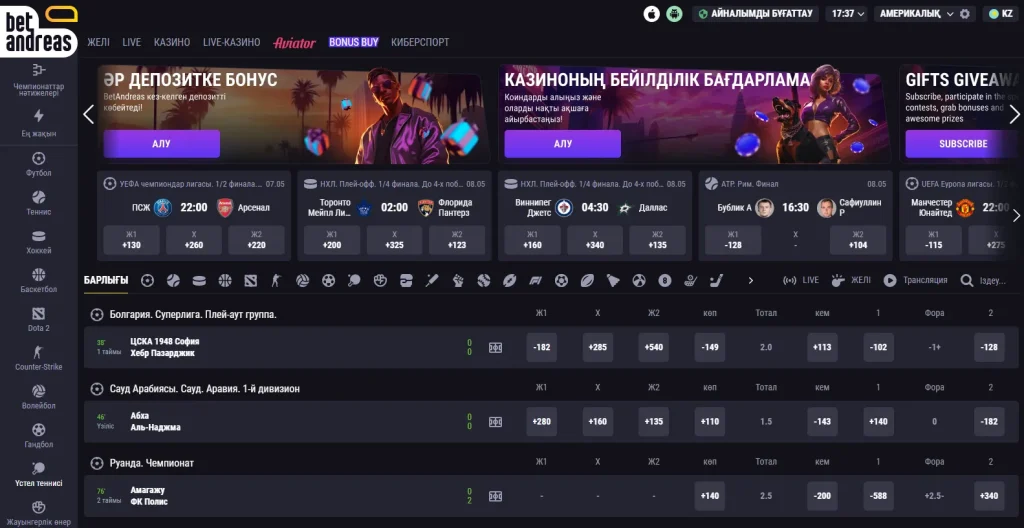This screenshot has width=1024, height=528.
Task: Show previous promo banner with left arrow
Action: tap(89, 114)
